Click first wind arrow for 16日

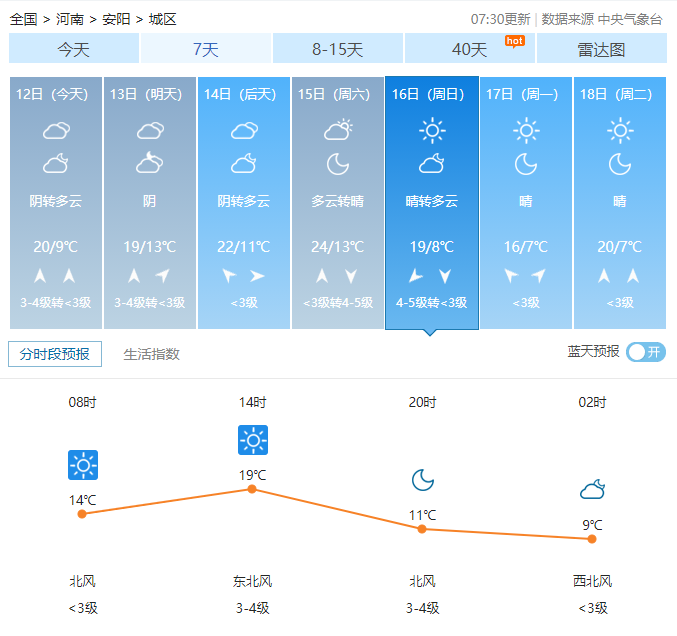pos(415,275)
